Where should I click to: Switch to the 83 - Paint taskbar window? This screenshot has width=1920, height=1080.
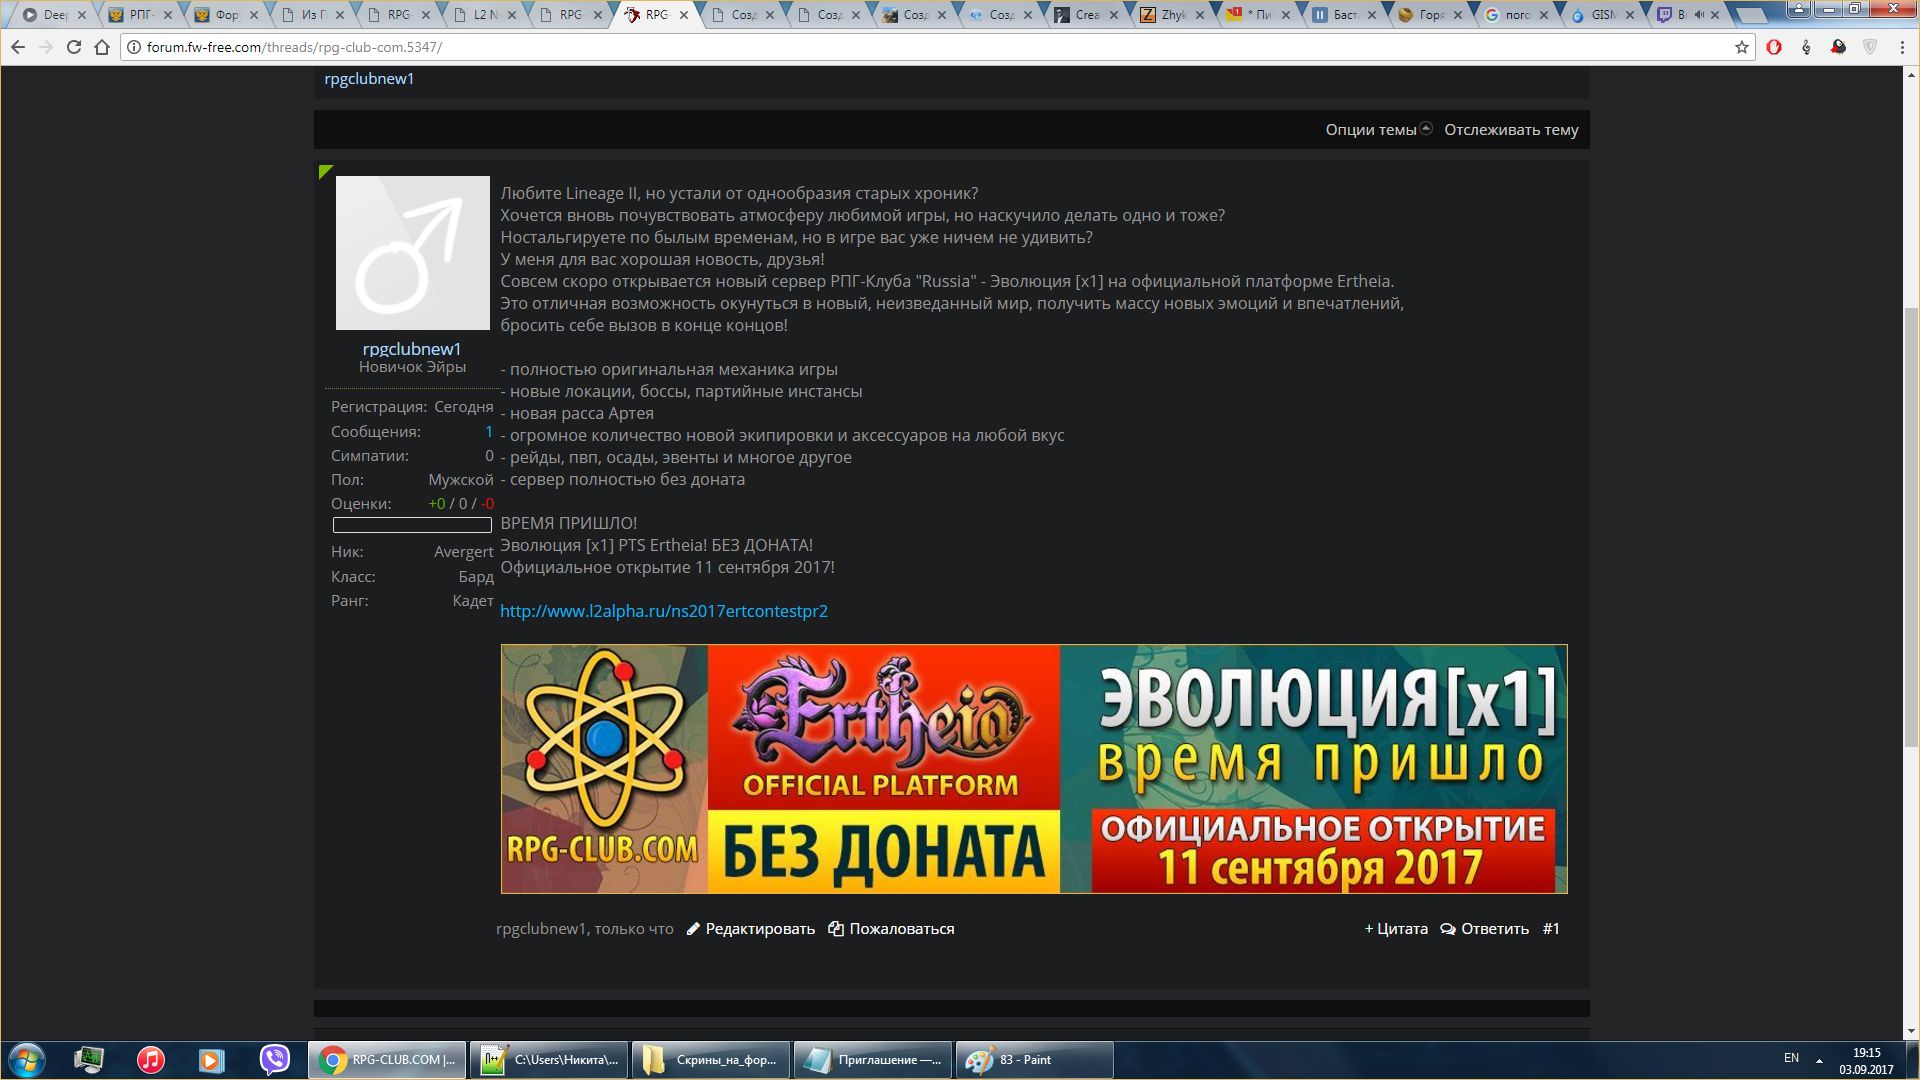pyautogui.click(x=1035, y=1060)
